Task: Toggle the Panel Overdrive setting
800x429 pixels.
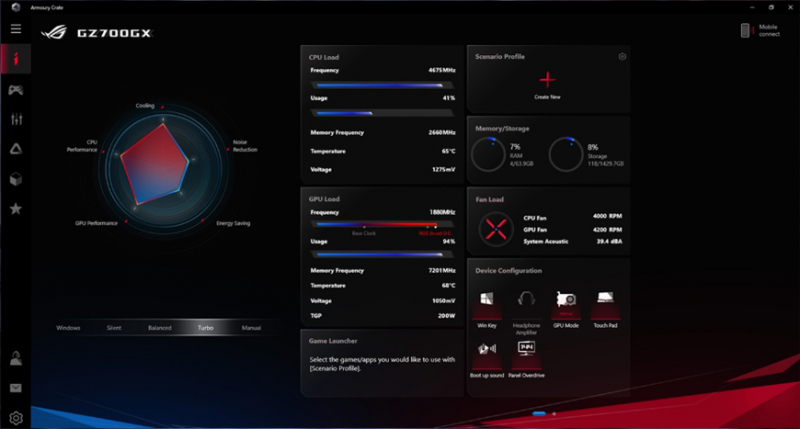Action: (x=526, y=360)
